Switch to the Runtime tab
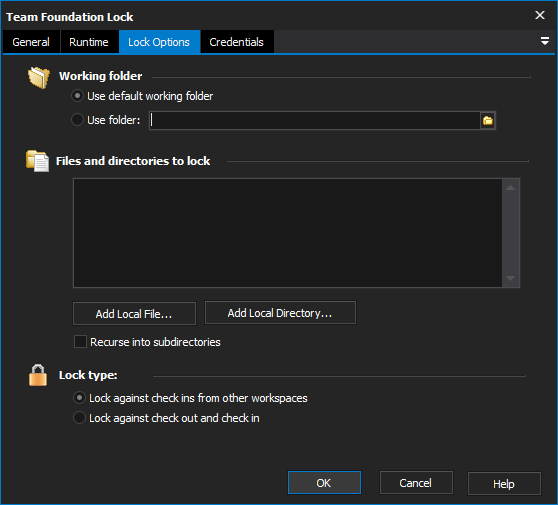The width and height of the screenshot is (558, 505). point(89,42)
